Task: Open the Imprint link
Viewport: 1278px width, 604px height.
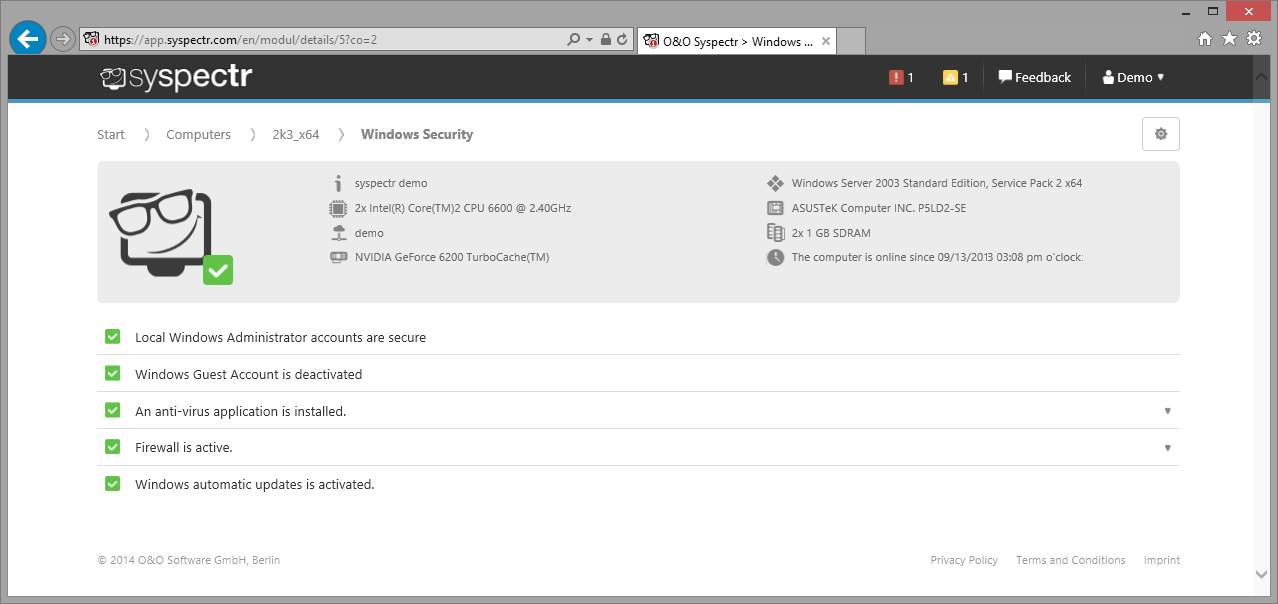Action: tap(1162, 560)
